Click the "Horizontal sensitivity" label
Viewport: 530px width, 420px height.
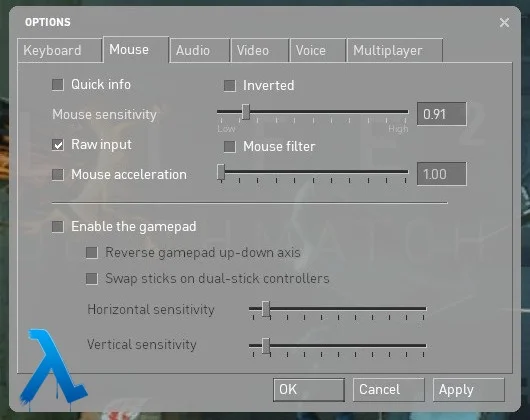[x=151, y=310]
